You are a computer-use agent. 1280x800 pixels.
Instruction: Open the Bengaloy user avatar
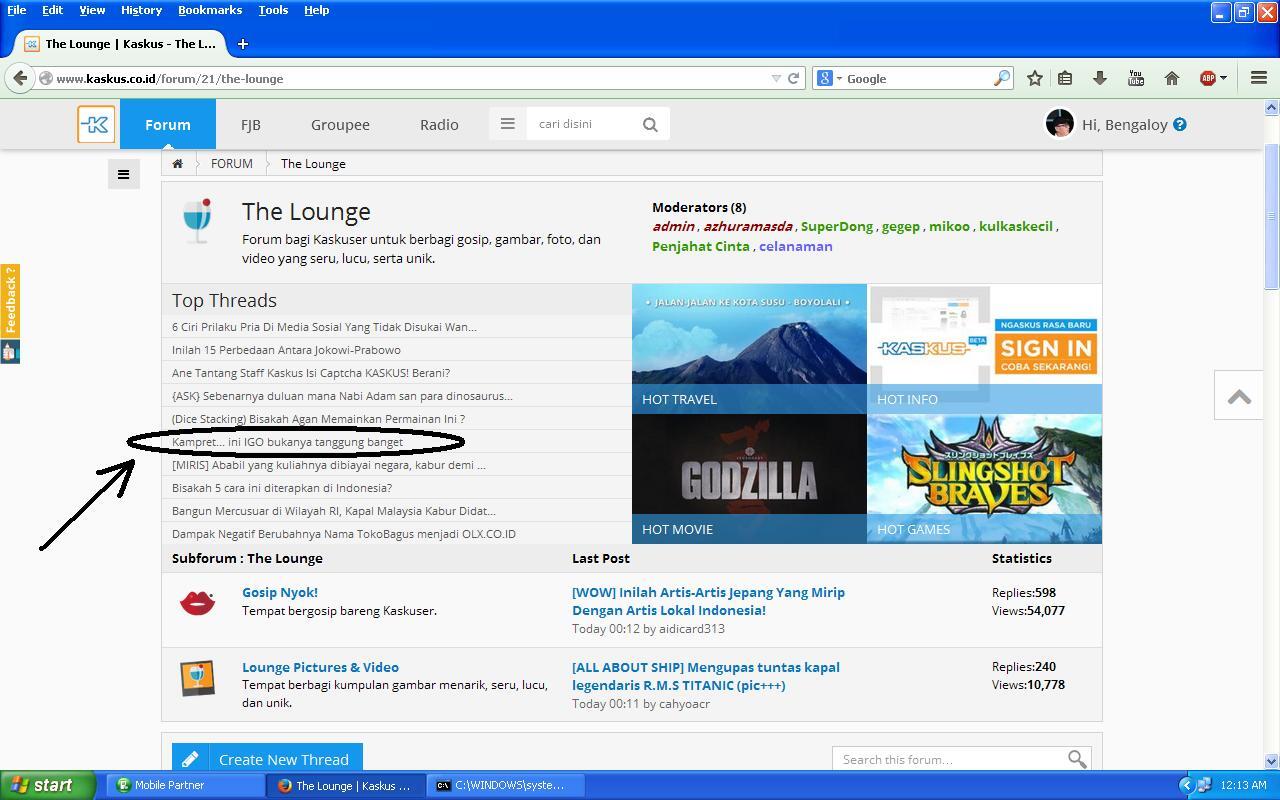click(x=1059, y=124)
